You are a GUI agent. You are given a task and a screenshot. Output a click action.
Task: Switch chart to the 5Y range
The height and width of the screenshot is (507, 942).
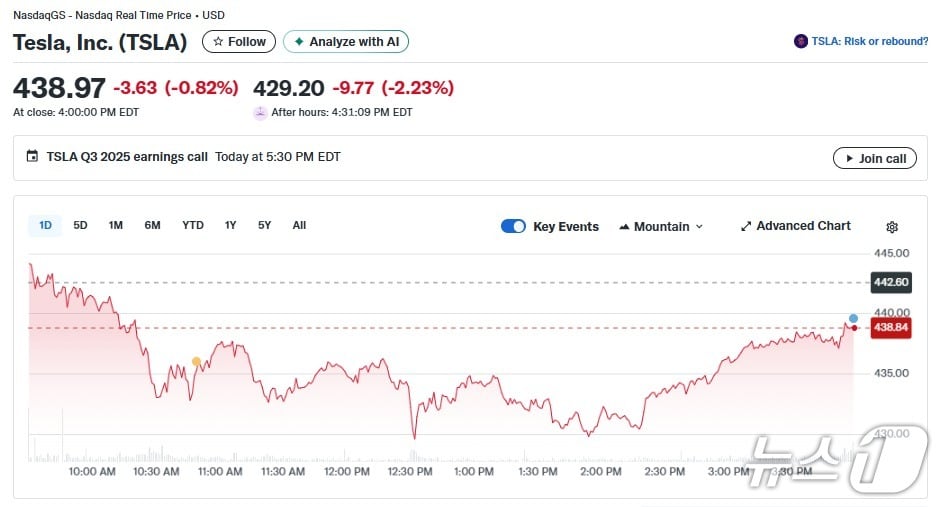[x=264, y=225]
